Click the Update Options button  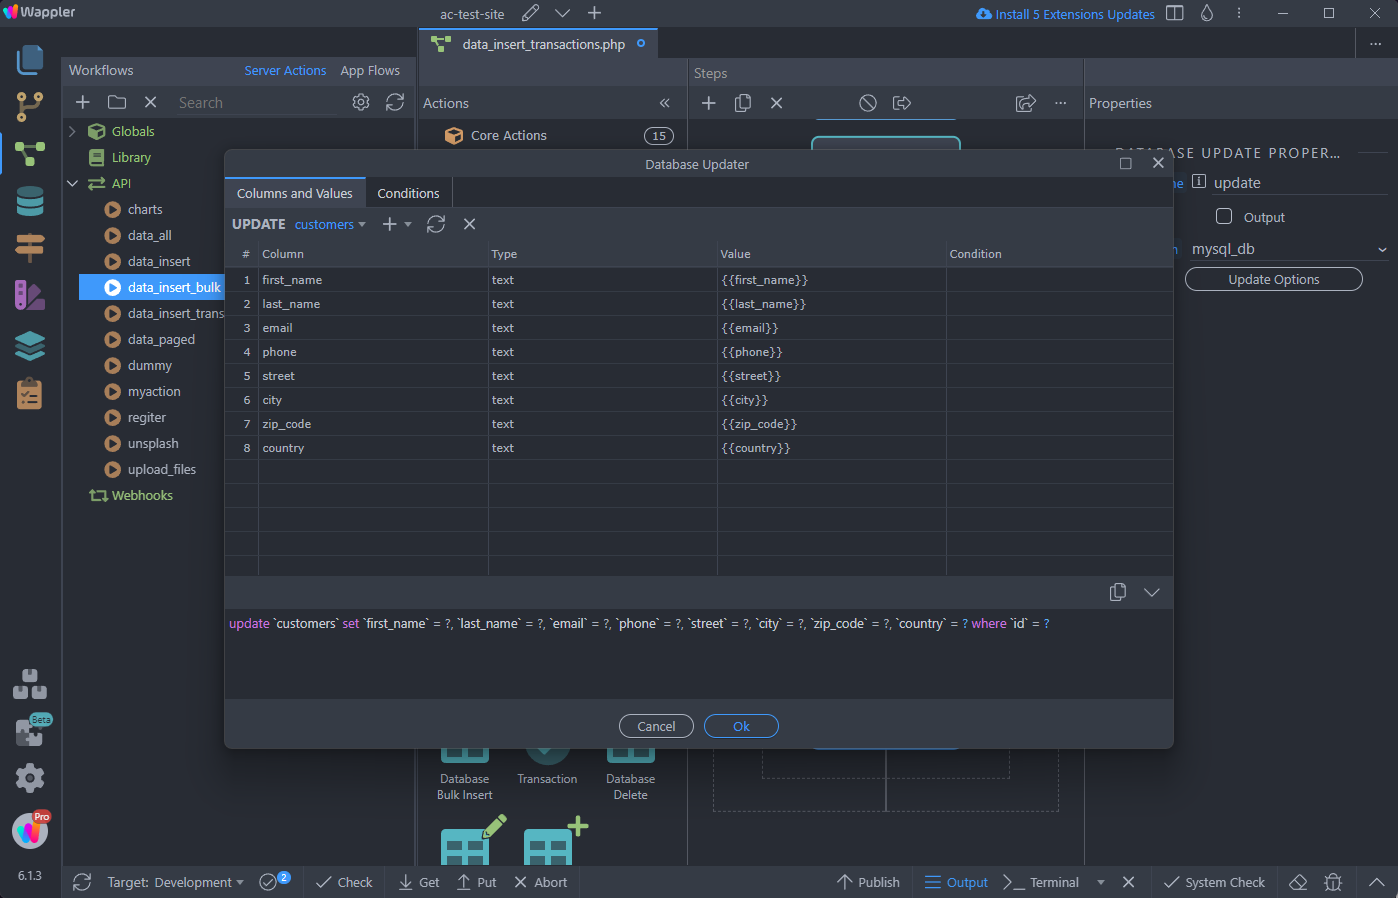[1273, 280]
